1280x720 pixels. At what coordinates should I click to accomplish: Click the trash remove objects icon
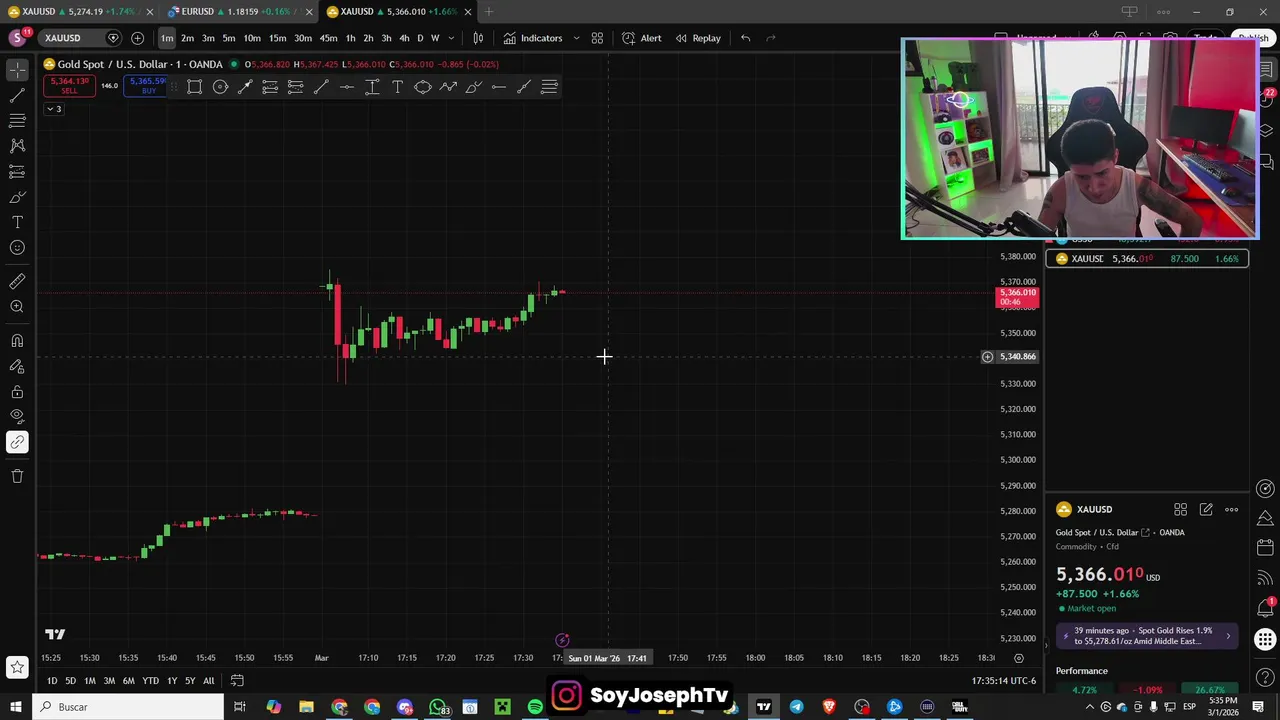(17, 476)
